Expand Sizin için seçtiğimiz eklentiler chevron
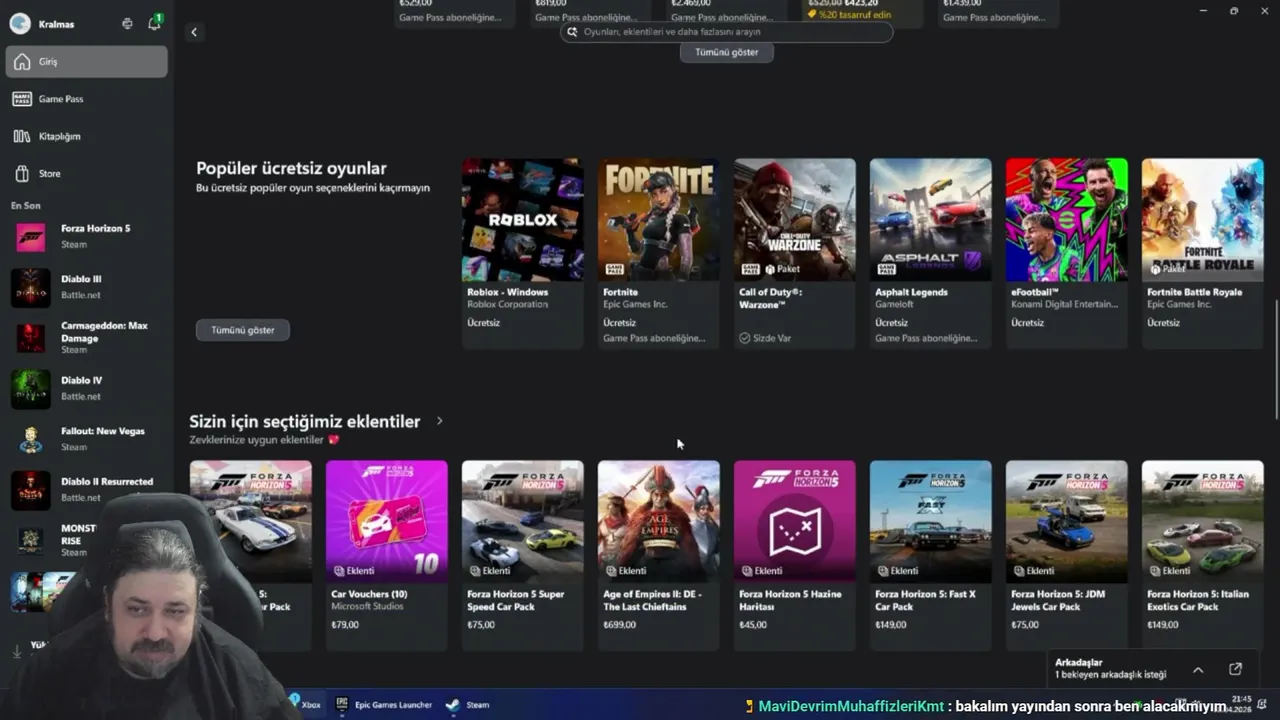Viewport: 1280px width, 720px height. pyautogui.click(x=439, y=421)
